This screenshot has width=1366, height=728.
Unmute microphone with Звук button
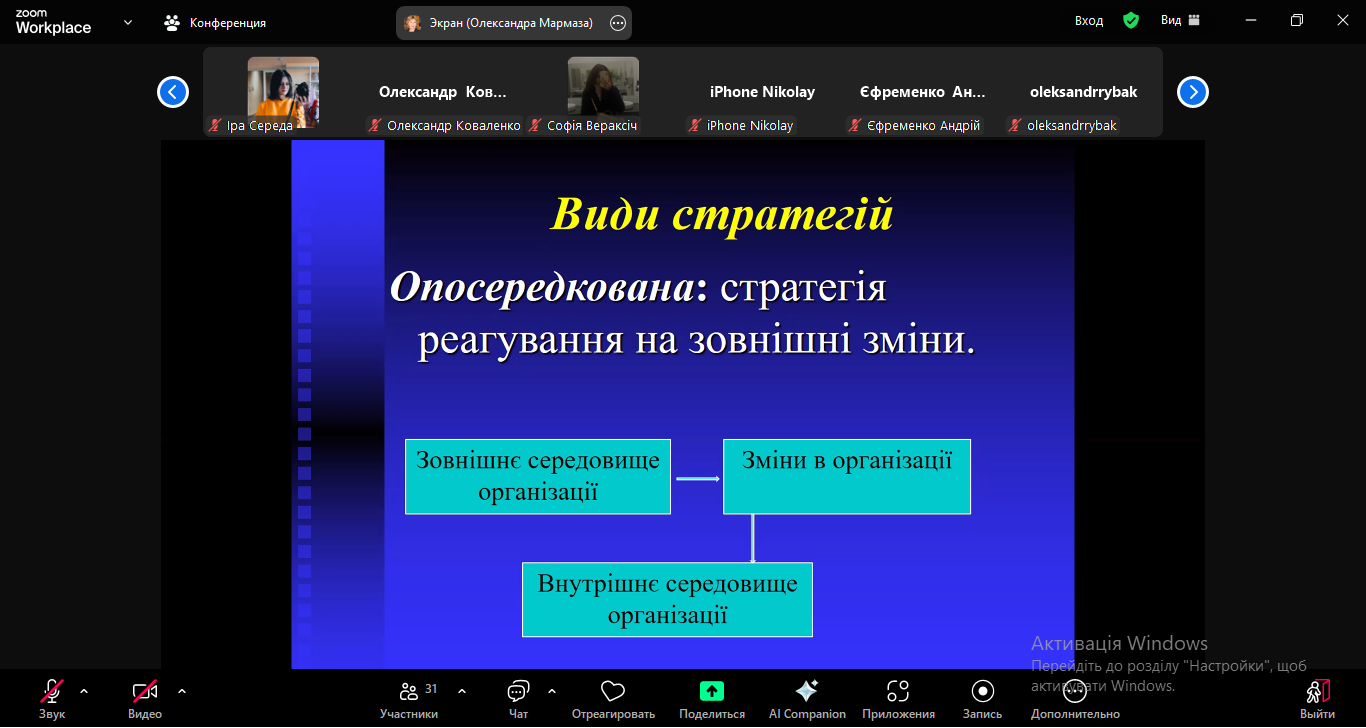pos(52,699)
